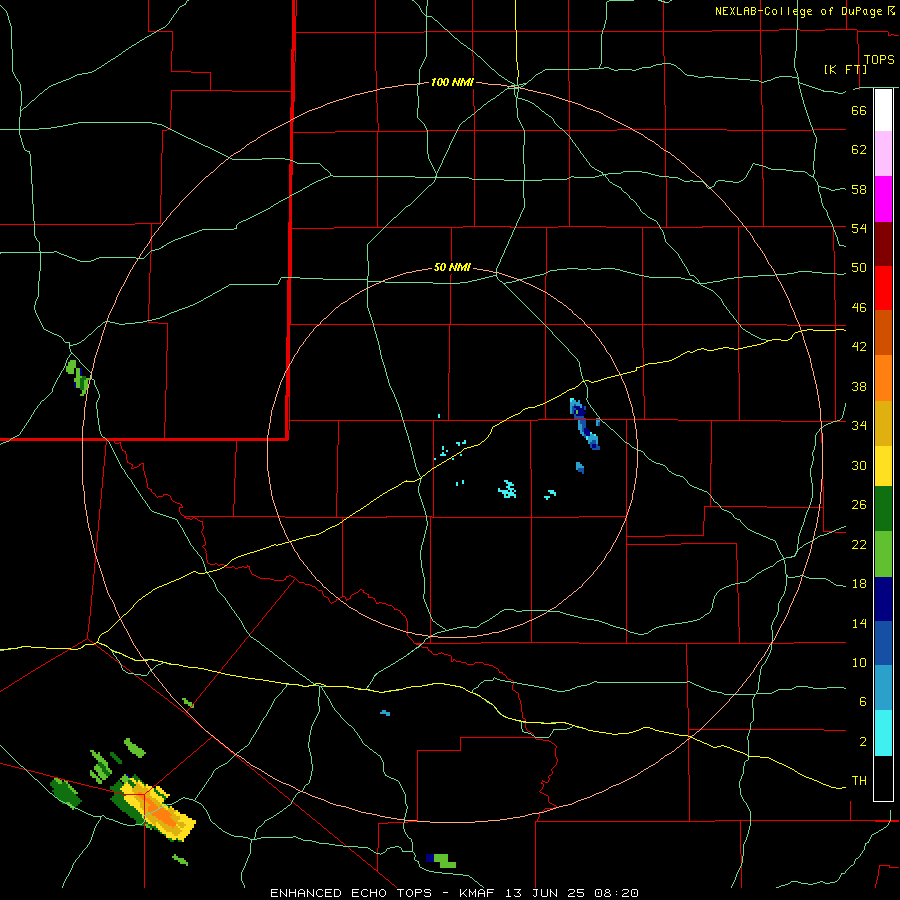
Task: Pick the cyan legend swatch
Action: click(x=883, y=733)
